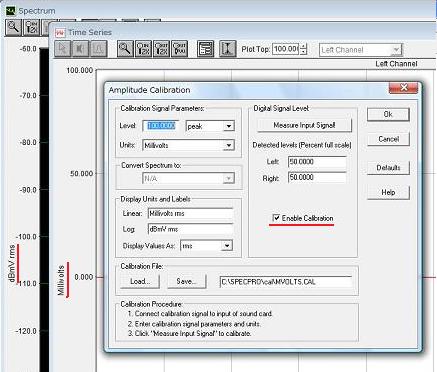Image resolution: width=437 pixels, height=372 pixels.
Task: Click the Measure Input Signal button
Action: (x=304, y=125)
